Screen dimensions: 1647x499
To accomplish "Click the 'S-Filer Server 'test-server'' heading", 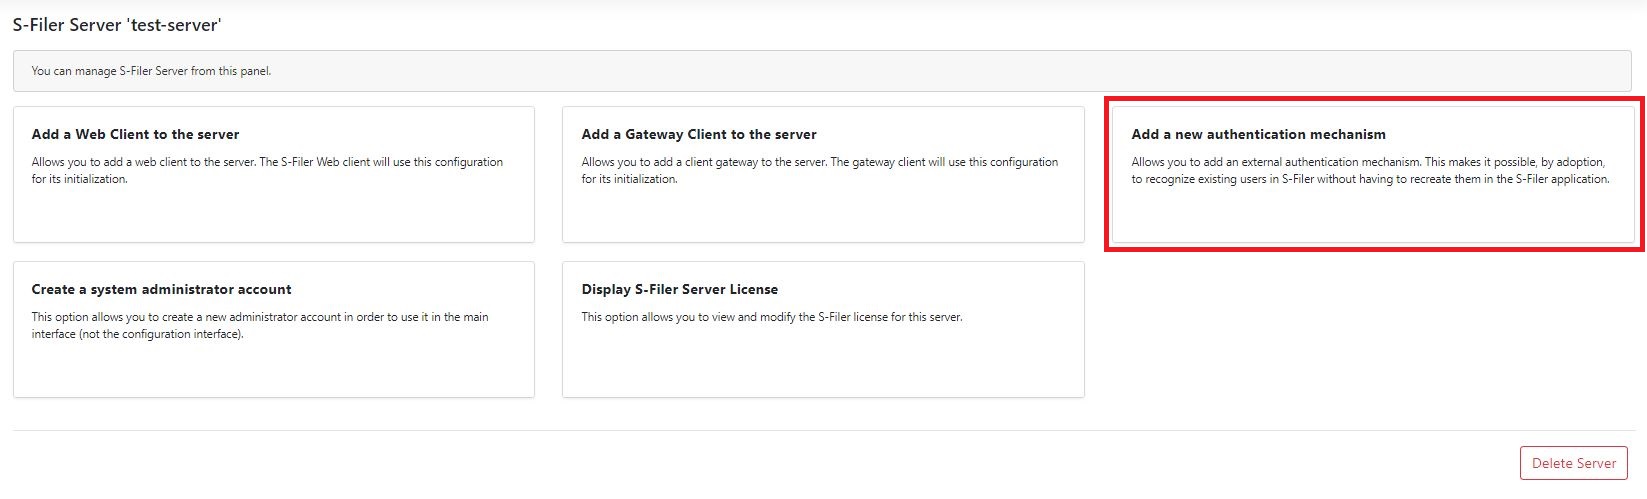I will click(x=117, y=25).
